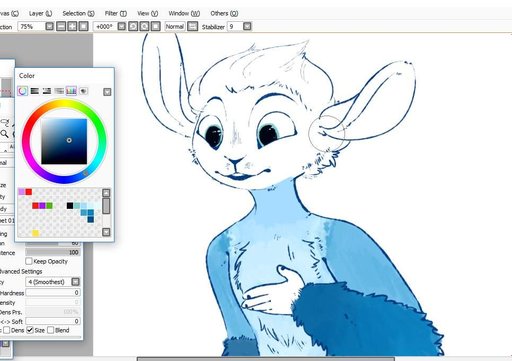The image size is (512, 361).
Task: Open the 4 (Smoothest) quality dropdown
Action: coord(75,282)
